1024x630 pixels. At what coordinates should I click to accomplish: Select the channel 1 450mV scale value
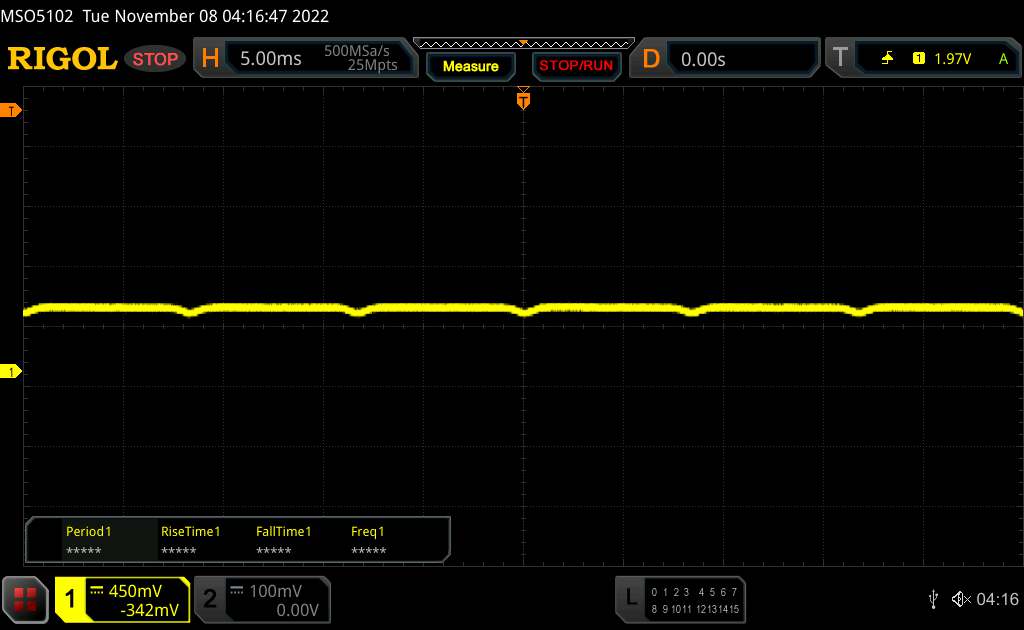tap(135, 591)
